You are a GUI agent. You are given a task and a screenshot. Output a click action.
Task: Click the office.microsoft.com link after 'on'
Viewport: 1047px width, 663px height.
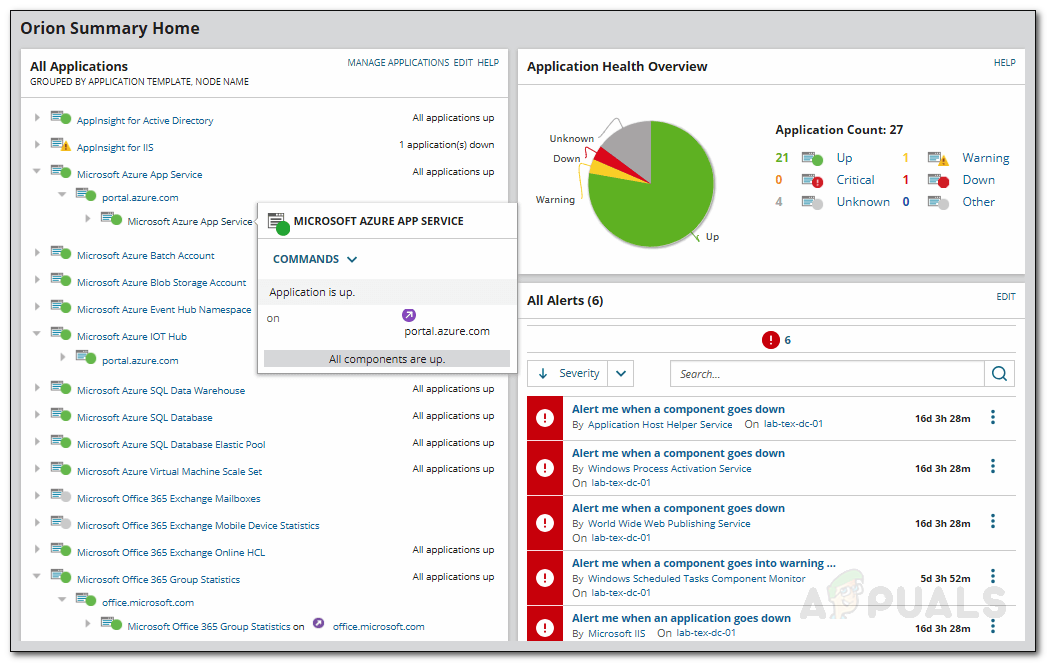pos(379,627)
